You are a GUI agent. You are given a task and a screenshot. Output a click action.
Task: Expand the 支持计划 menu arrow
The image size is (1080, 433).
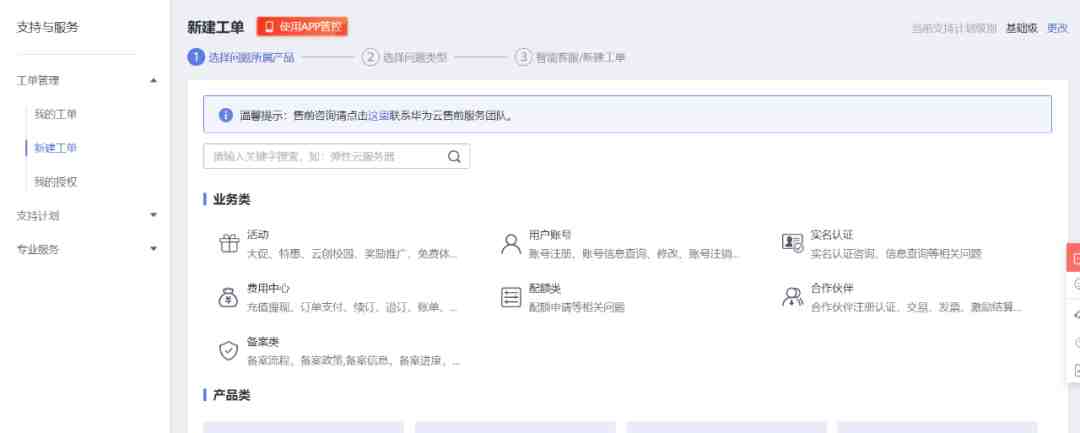pyautogui.click(x=154, y=215)
